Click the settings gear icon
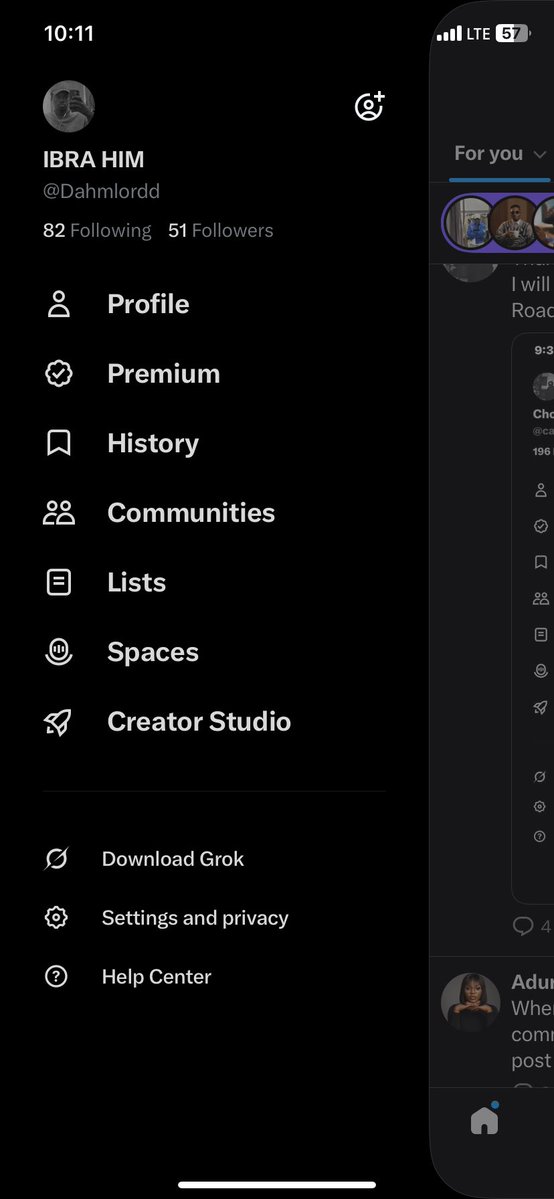This screenshot has height=1199, width=554. 56,918
